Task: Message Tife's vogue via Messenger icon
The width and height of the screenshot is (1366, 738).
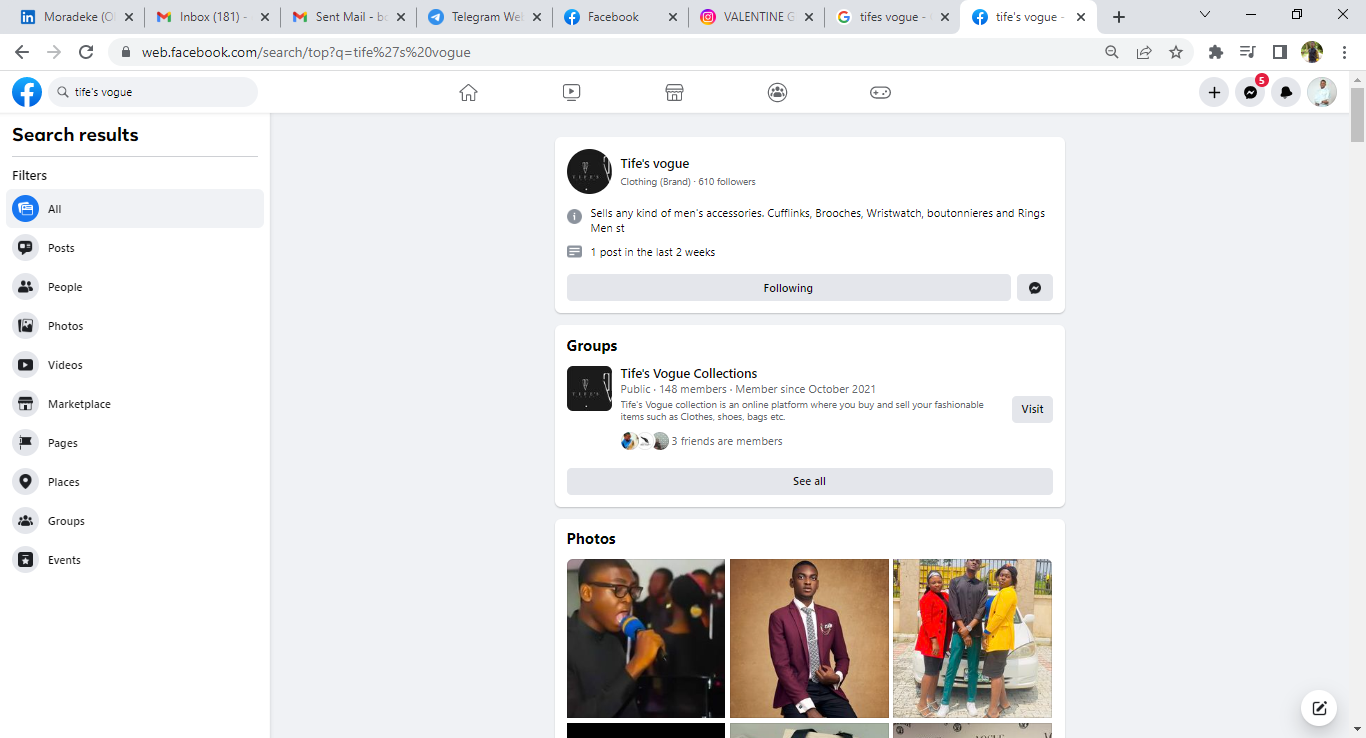Action: click(x=1035, y=288)
